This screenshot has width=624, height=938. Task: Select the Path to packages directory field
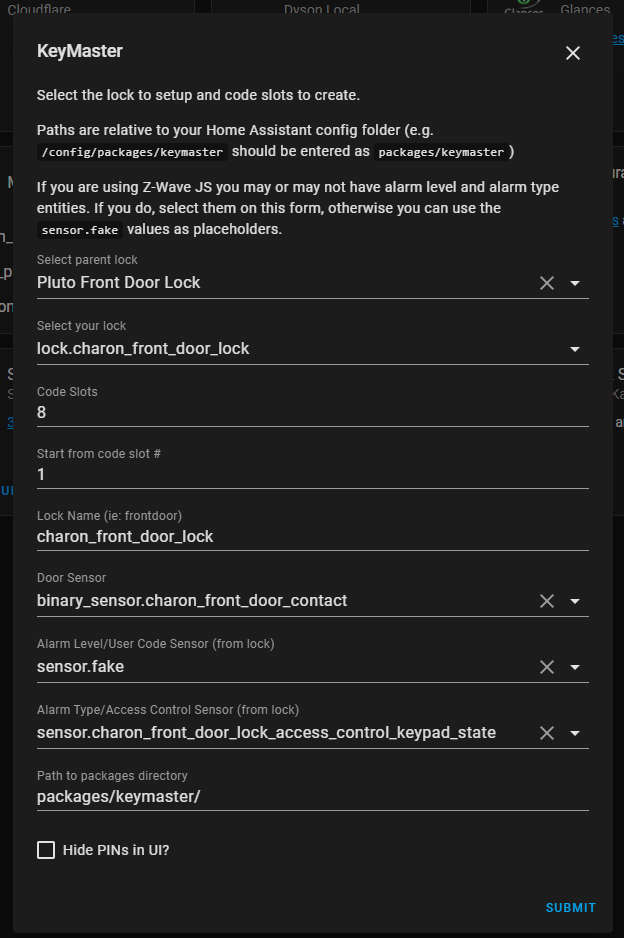tap(200, 797)
